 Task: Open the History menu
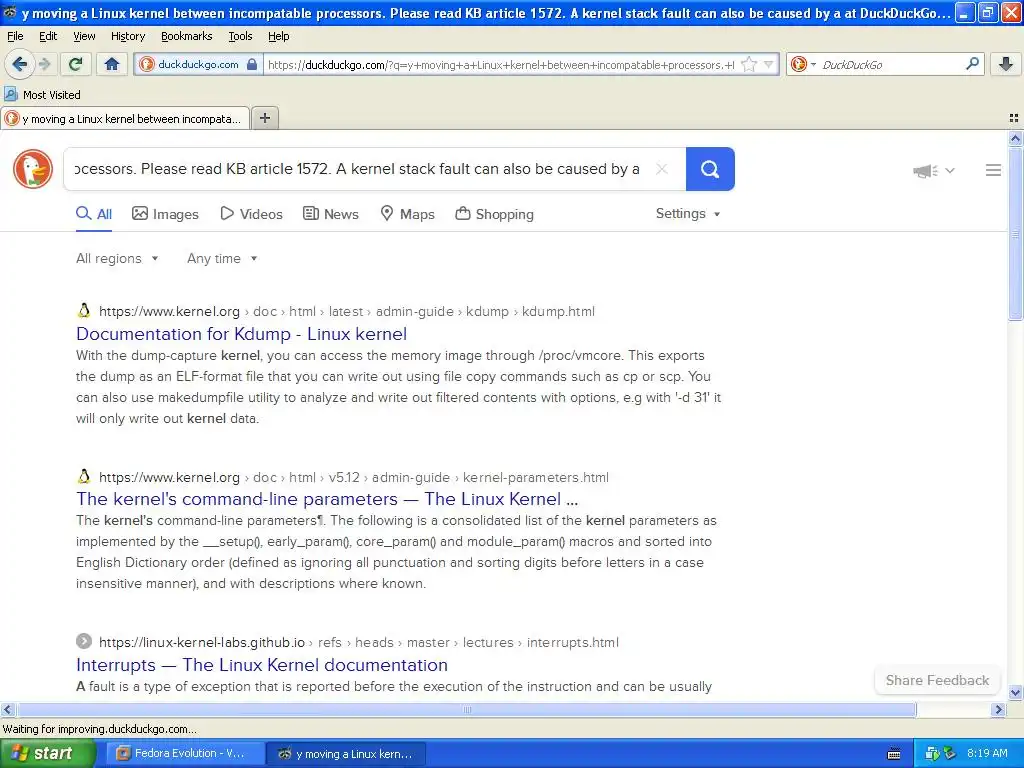[127, 36]
